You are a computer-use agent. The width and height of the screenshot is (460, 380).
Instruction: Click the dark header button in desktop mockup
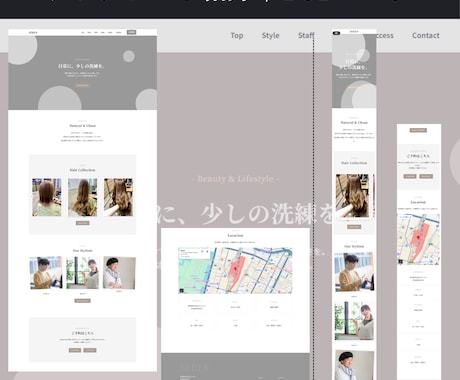click(x=132, y=32)
